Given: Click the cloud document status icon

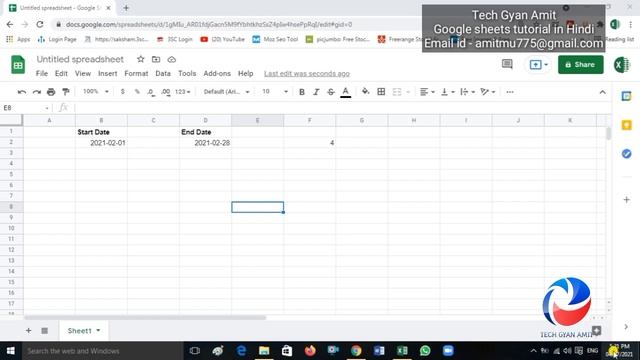Looking at the screenshot, I should (171, 60).
